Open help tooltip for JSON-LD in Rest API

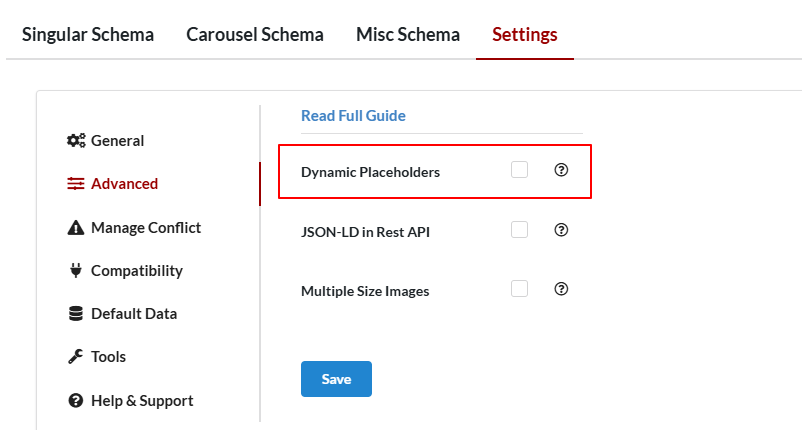(x=561, y=230)
